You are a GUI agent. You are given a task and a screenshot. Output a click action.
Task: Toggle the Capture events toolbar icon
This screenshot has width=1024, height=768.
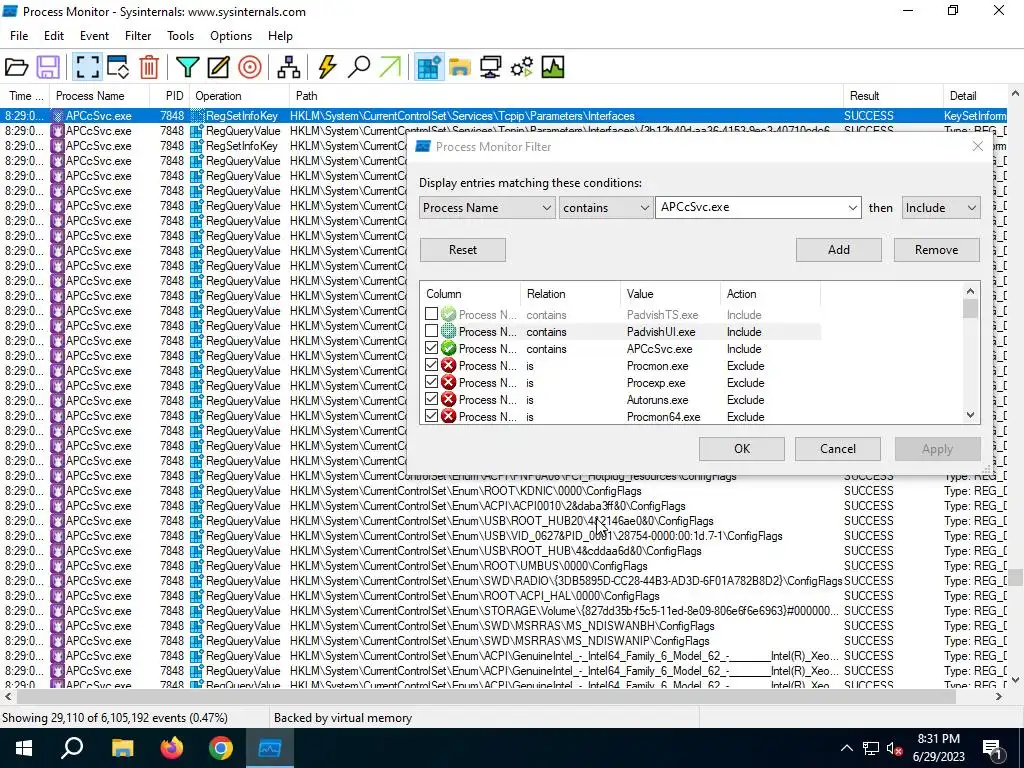click(x=87, y=67)
